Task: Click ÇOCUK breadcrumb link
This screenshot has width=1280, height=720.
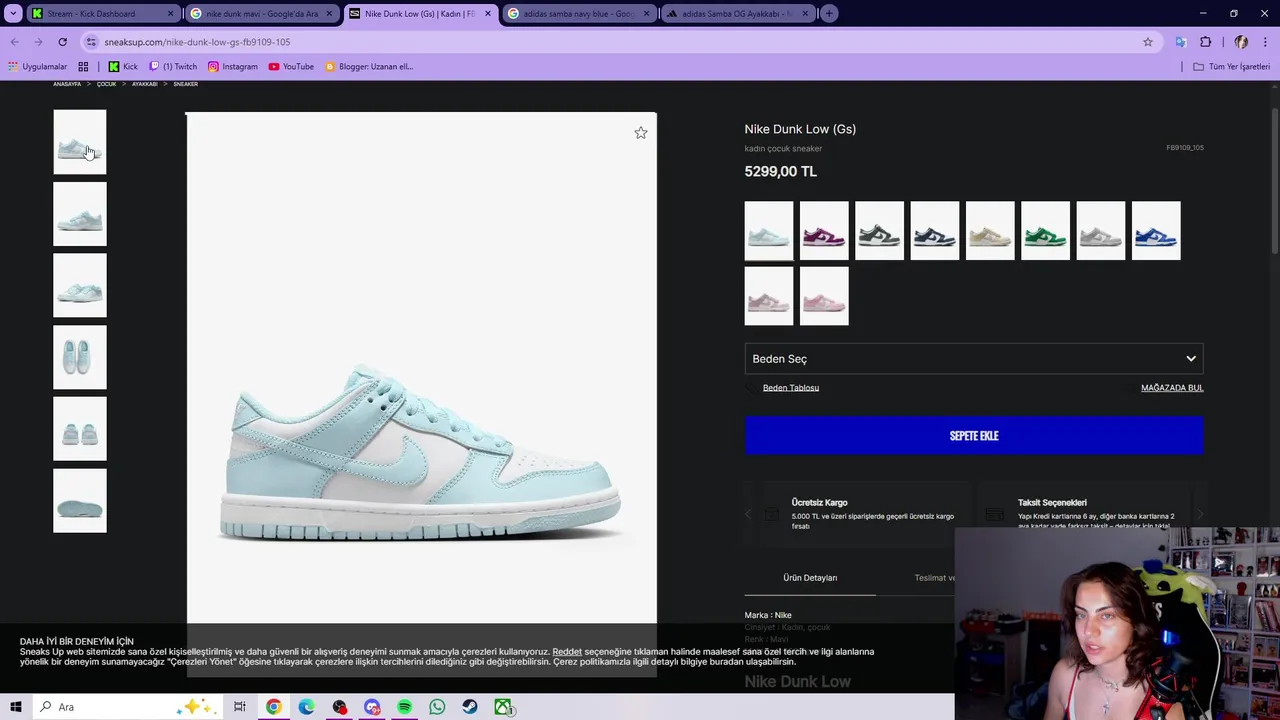Action: point(106,84)
